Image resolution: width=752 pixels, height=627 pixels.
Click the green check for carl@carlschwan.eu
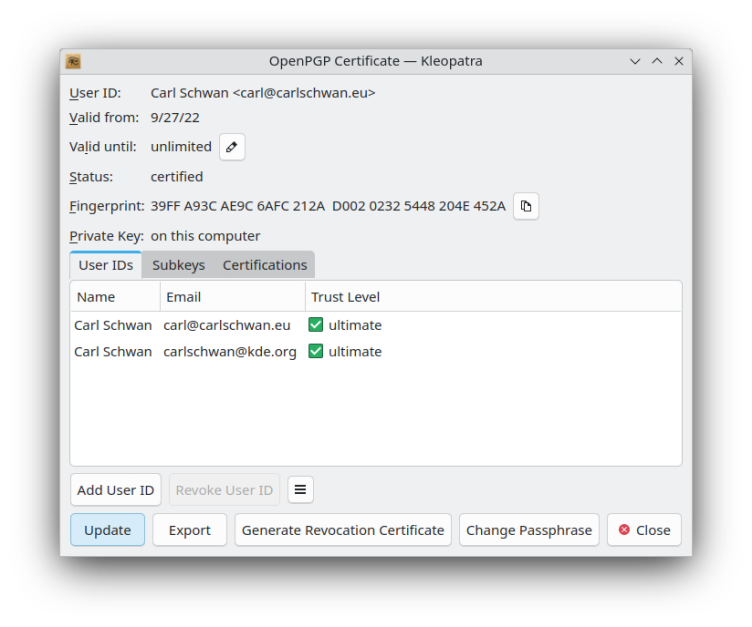pyautogui.click(x=316, y=325)
